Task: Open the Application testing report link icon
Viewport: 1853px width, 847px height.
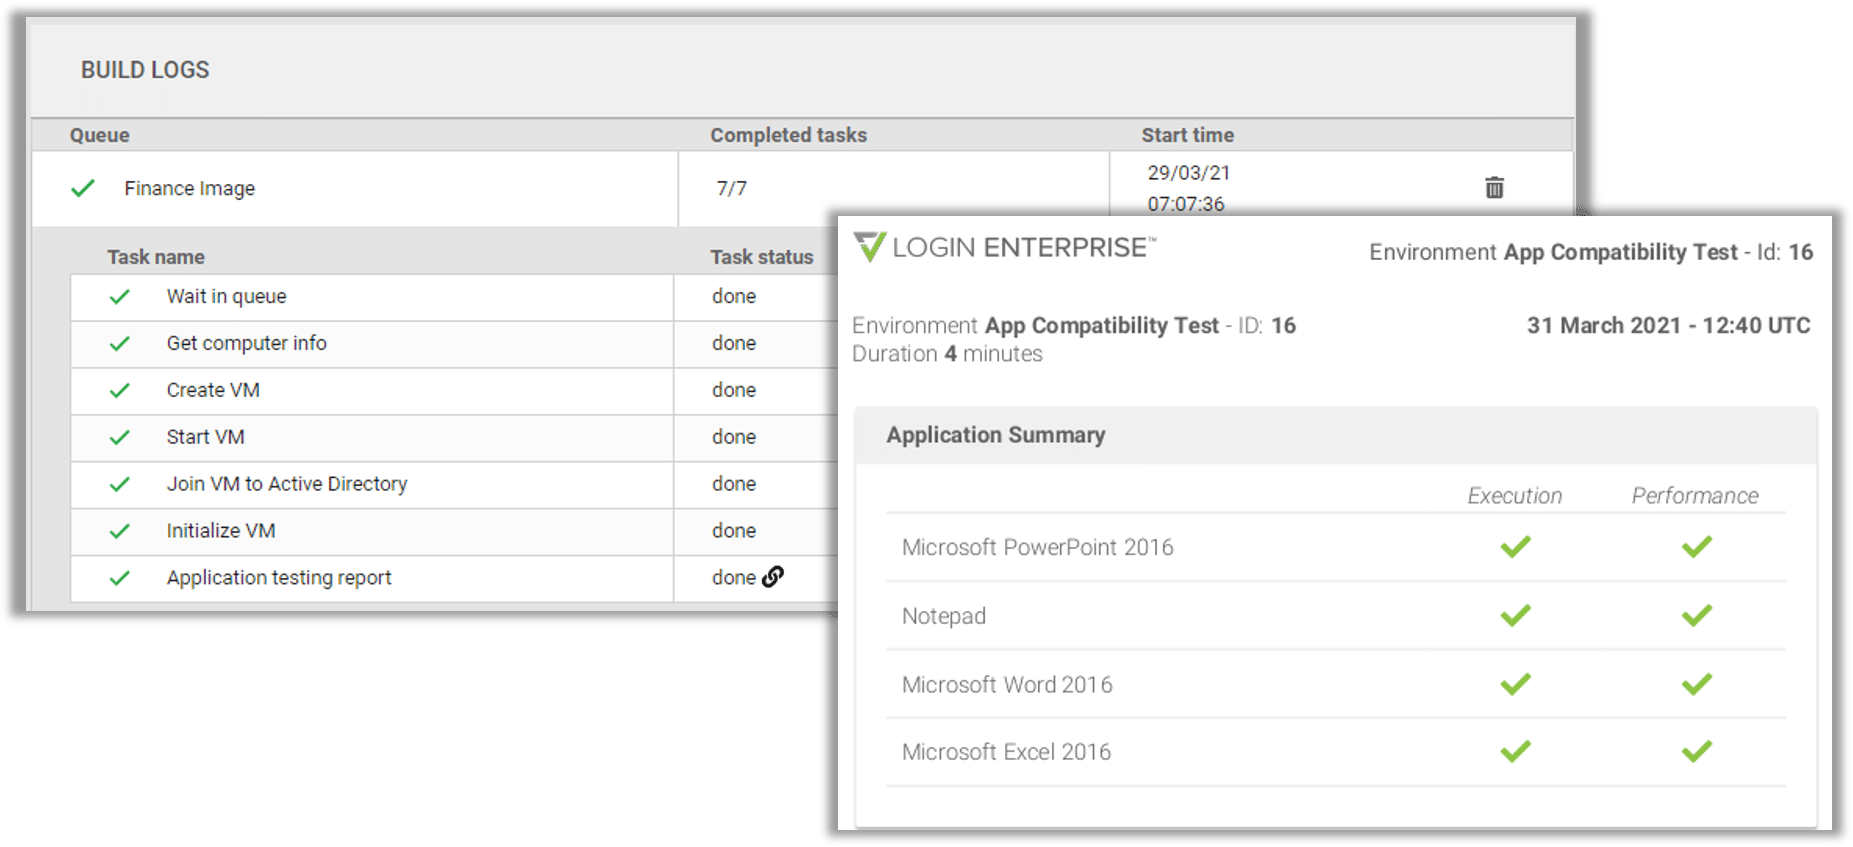Action: tap(773, 577)
